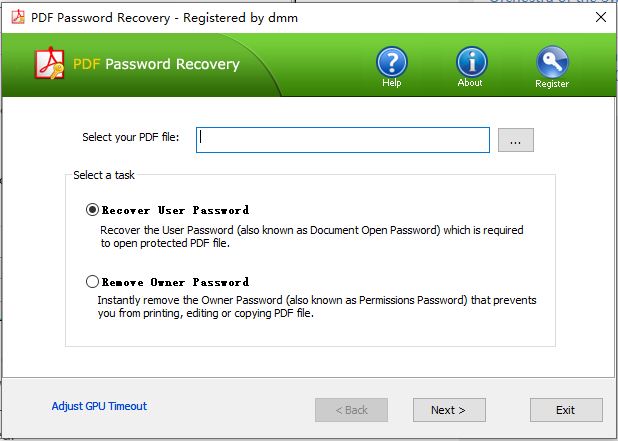Open the Adjust GPU Timeout link
Image resolution: width=618 pixels, height=441 pixels.
[x=99, y=406]
